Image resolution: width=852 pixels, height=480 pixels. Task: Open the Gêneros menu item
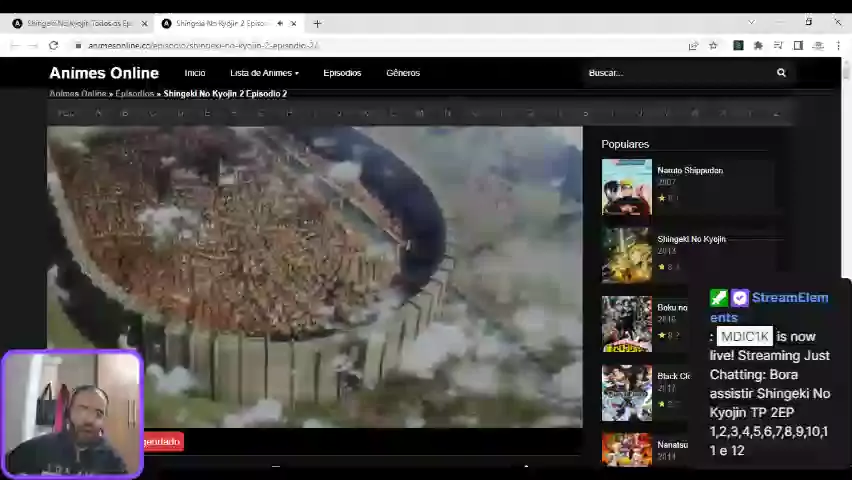tap(403, 73)
